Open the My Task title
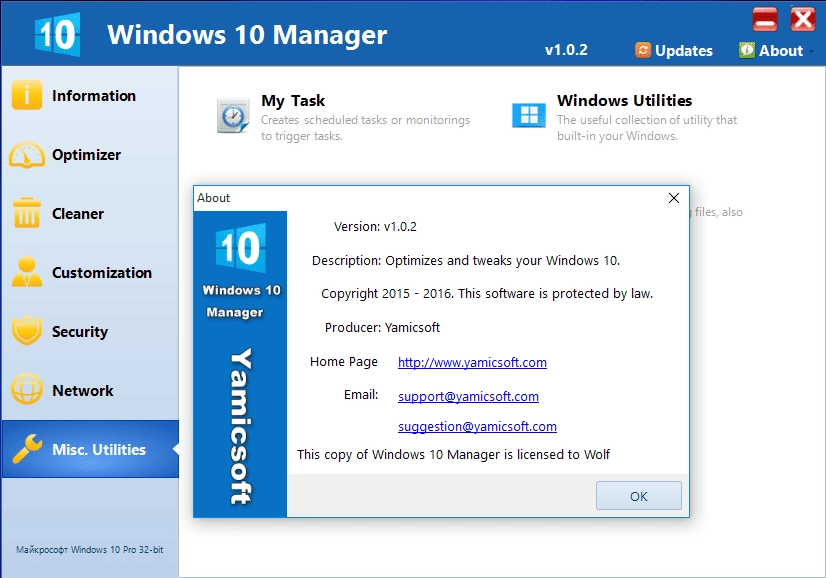 (293, 101)
